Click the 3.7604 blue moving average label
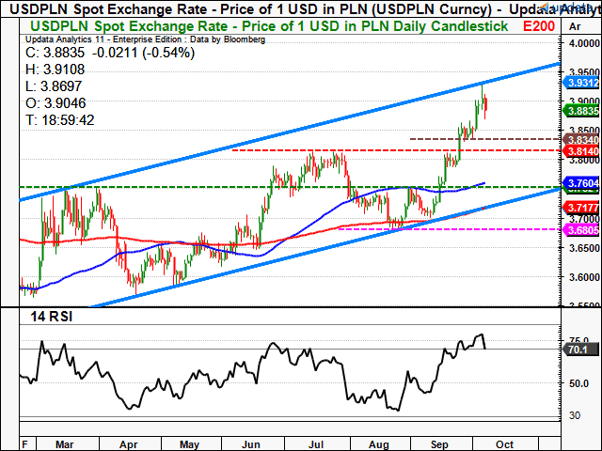 [581, 183]
